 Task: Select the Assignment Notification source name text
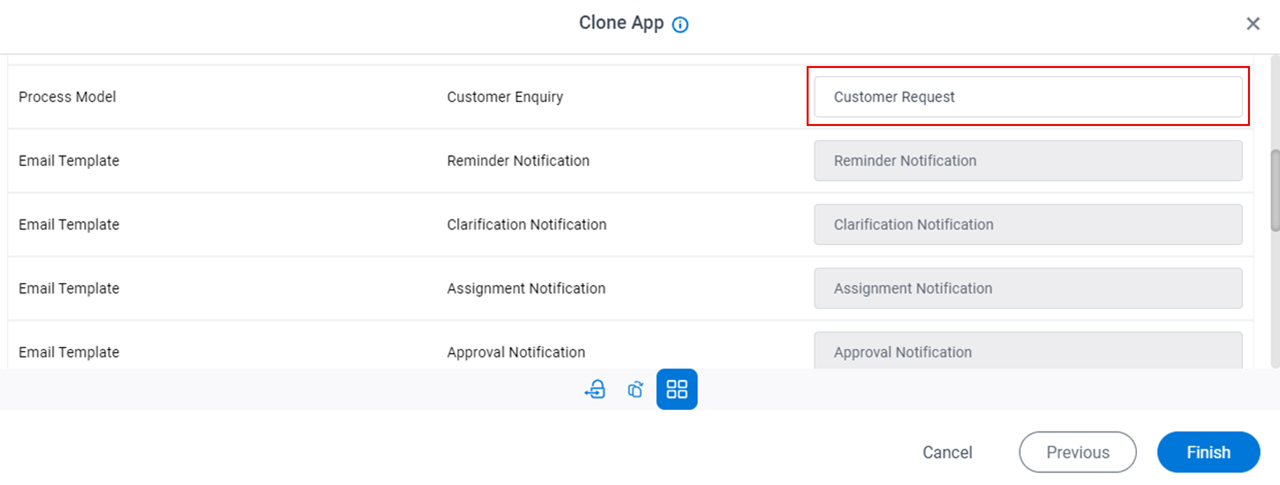point(526,289)
